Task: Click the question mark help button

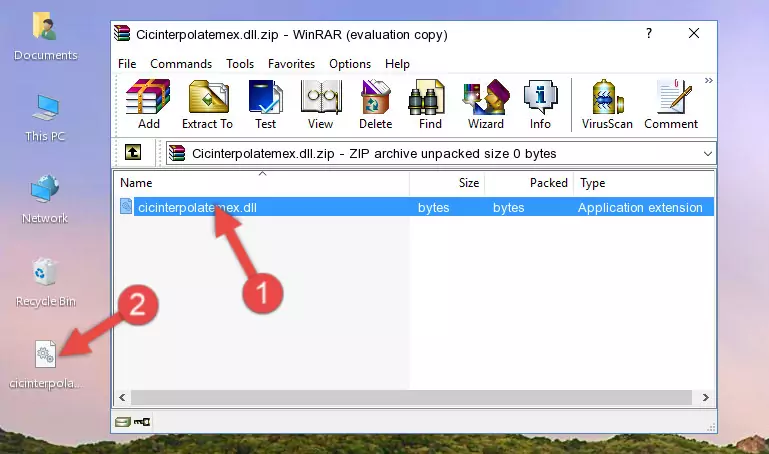Action: click(x=649, y=33)
